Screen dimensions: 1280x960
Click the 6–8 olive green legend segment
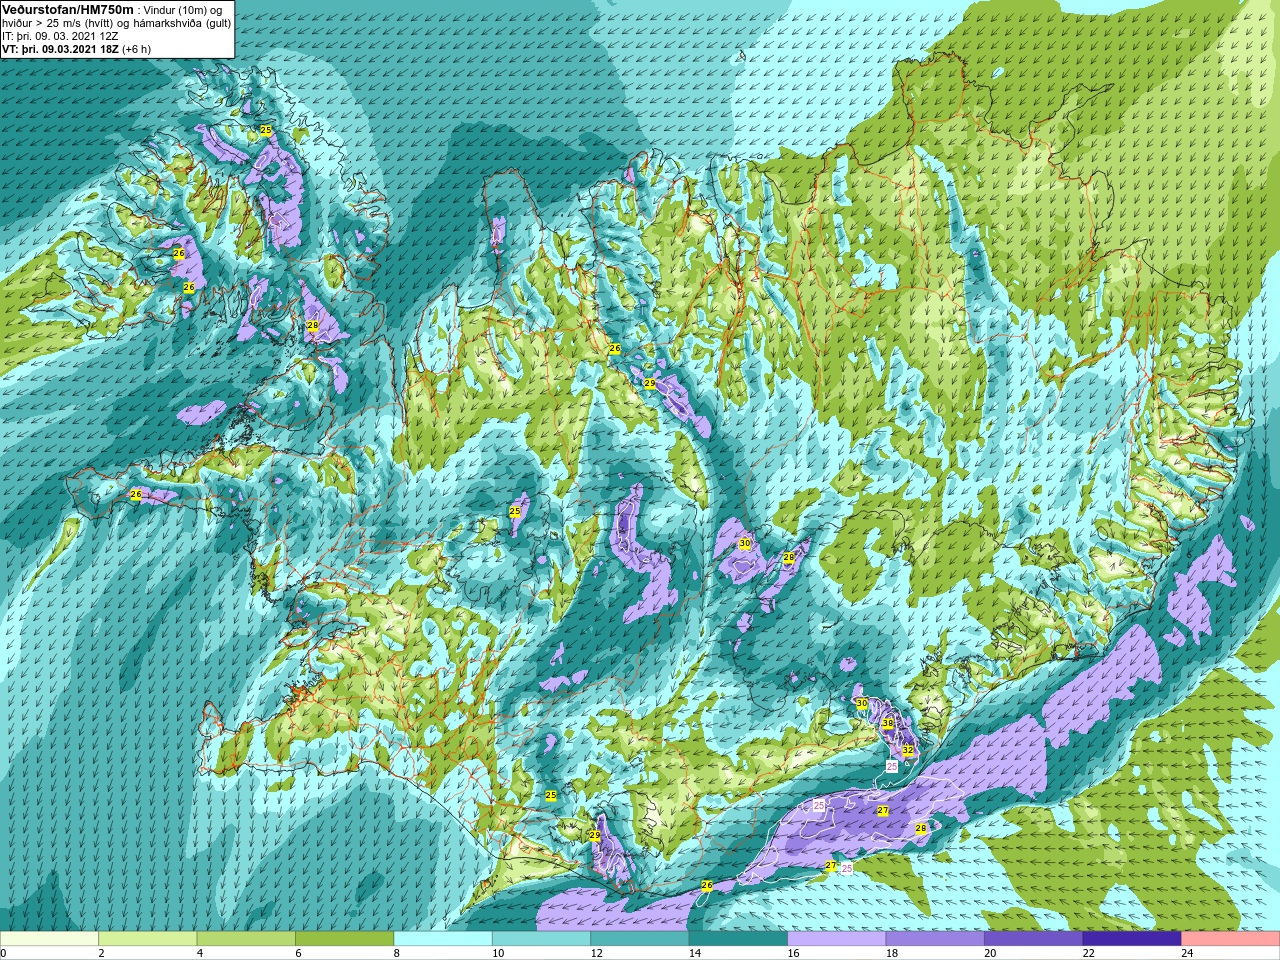345,939
